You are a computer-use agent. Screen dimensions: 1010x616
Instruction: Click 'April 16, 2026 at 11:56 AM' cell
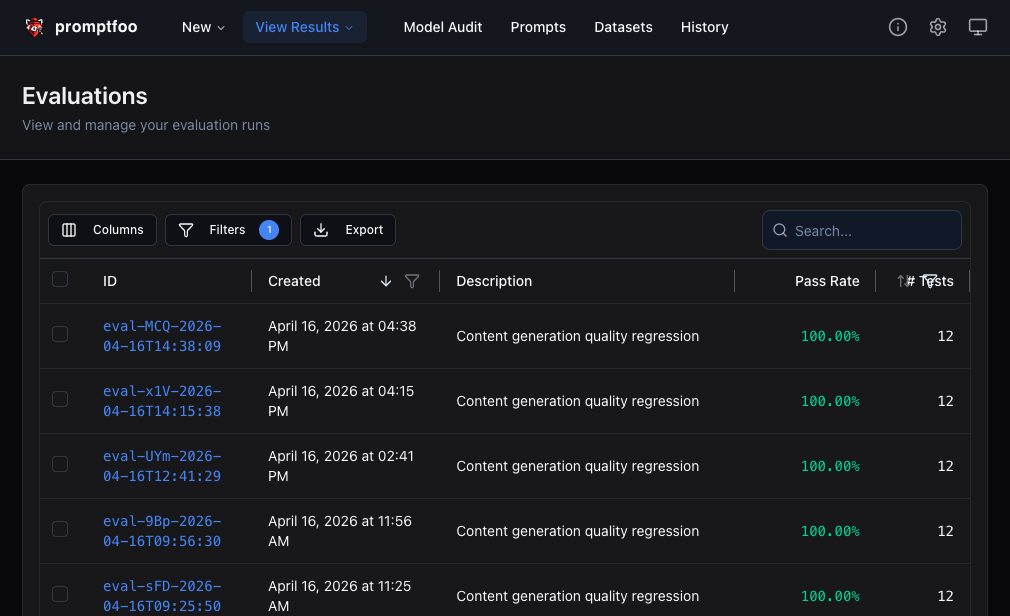(339, 532)
